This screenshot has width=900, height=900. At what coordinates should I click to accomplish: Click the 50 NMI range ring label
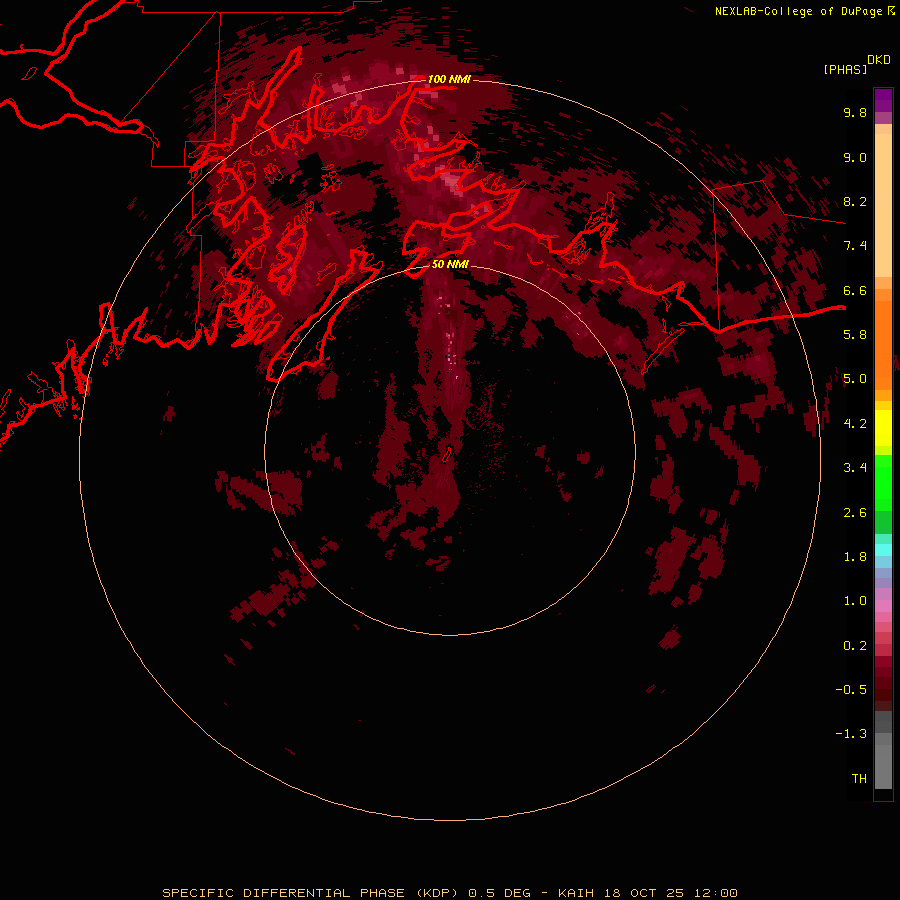click(x=450, y=264)
